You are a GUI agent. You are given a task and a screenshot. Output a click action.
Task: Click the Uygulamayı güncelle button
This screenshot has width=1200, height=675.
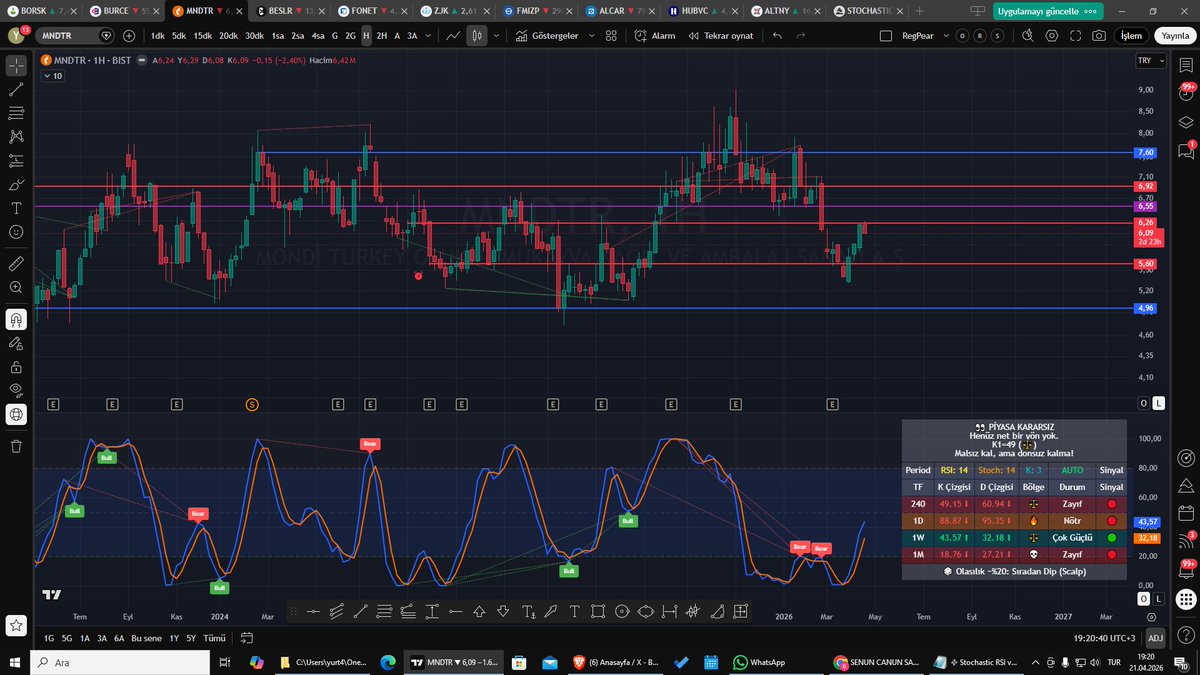pos(1048,11)
